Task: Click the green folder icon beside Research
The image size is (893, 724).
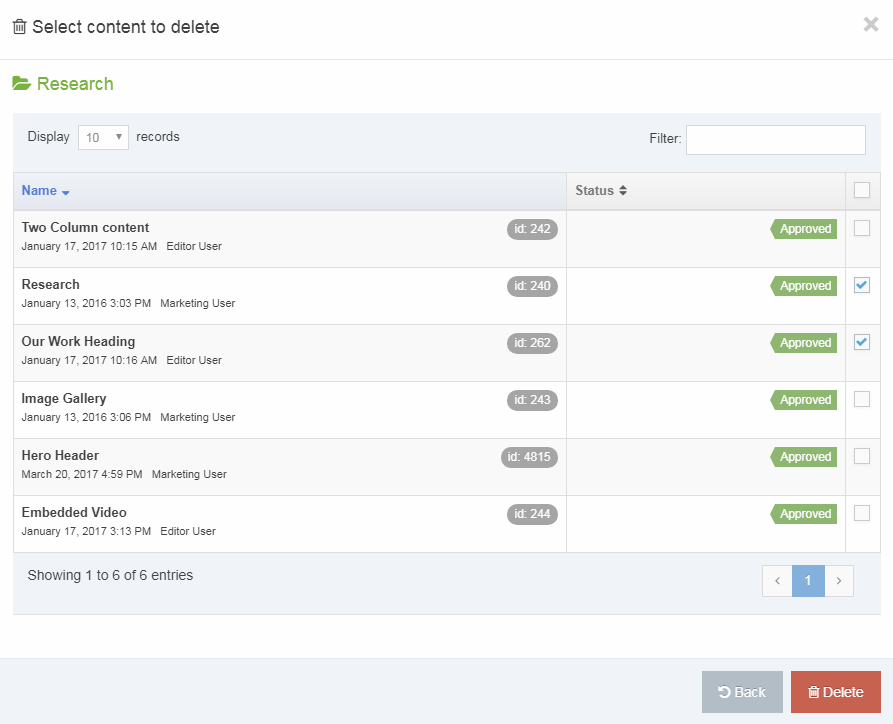Action: point(21,84)
